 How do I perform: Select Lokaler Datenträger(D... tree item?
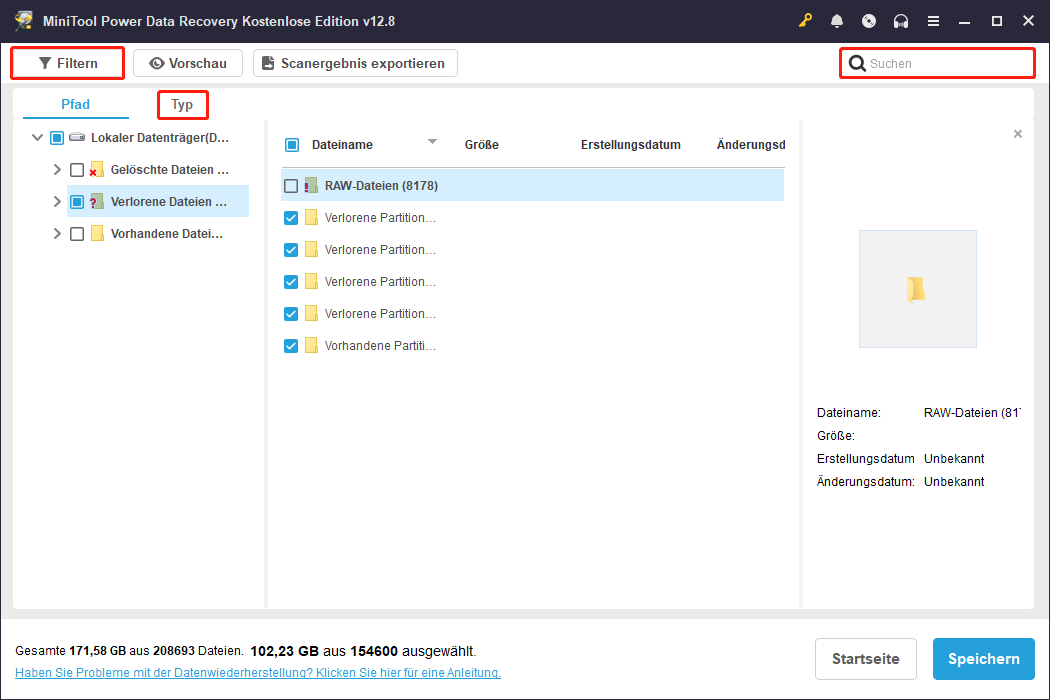coord(160,137)
